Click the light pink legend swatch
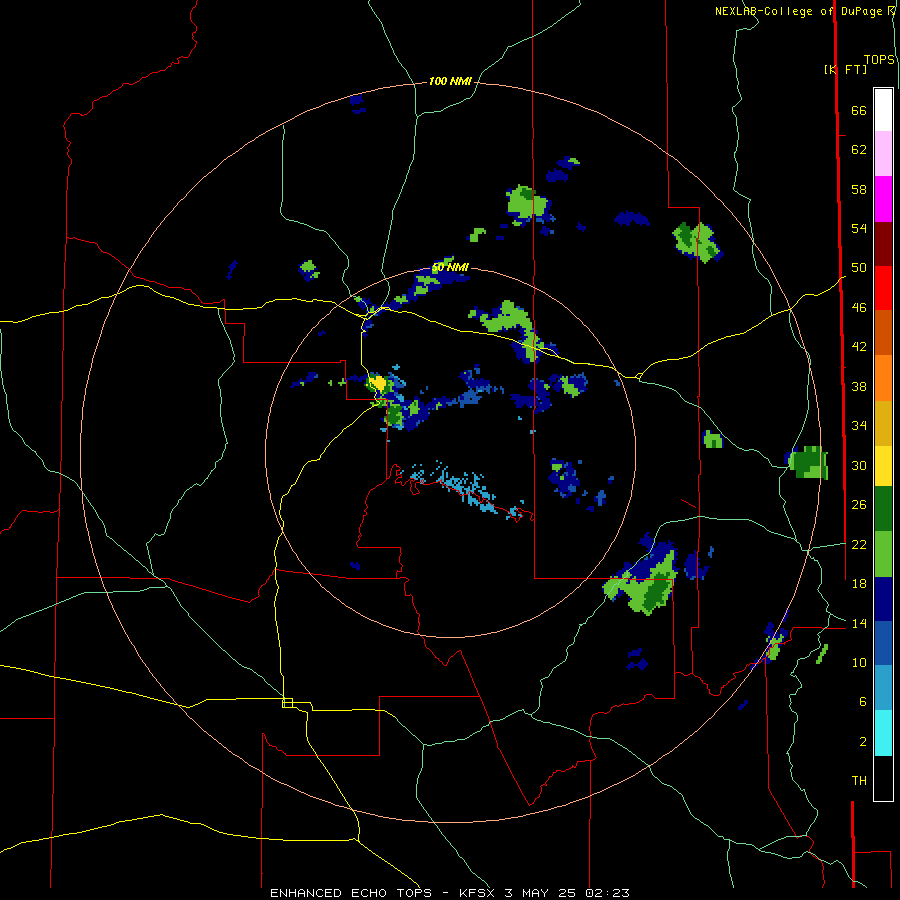Screen dimensions: 900x900 (883, 153)
